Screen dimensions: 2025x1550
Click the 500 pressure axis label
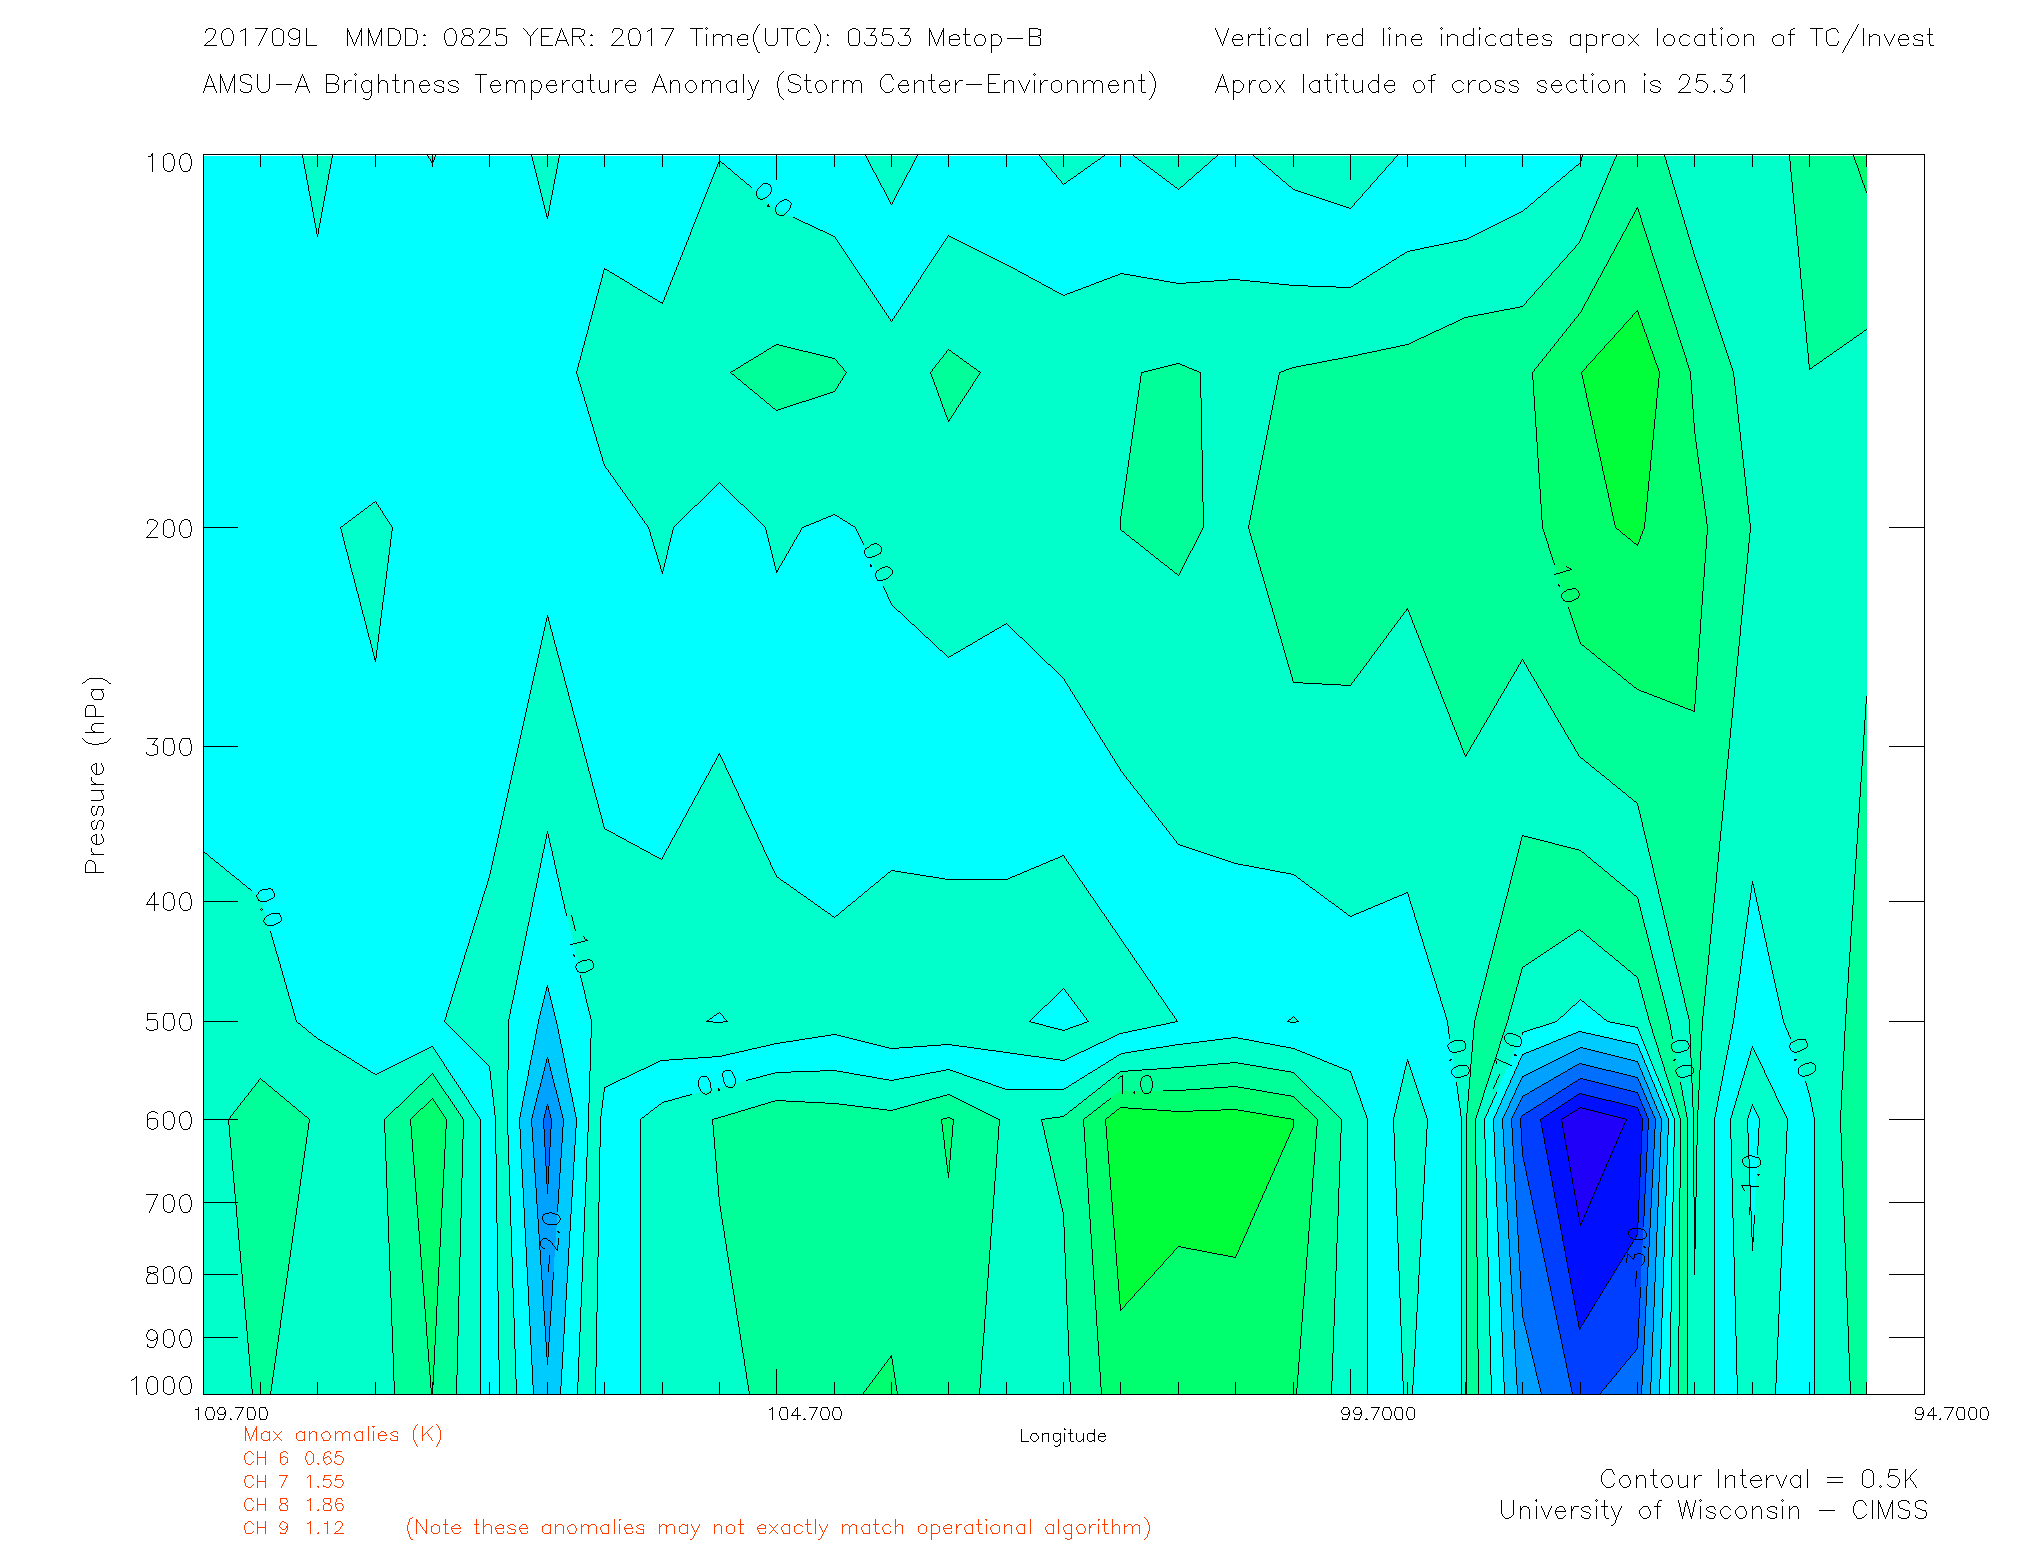coord(169,1022)
